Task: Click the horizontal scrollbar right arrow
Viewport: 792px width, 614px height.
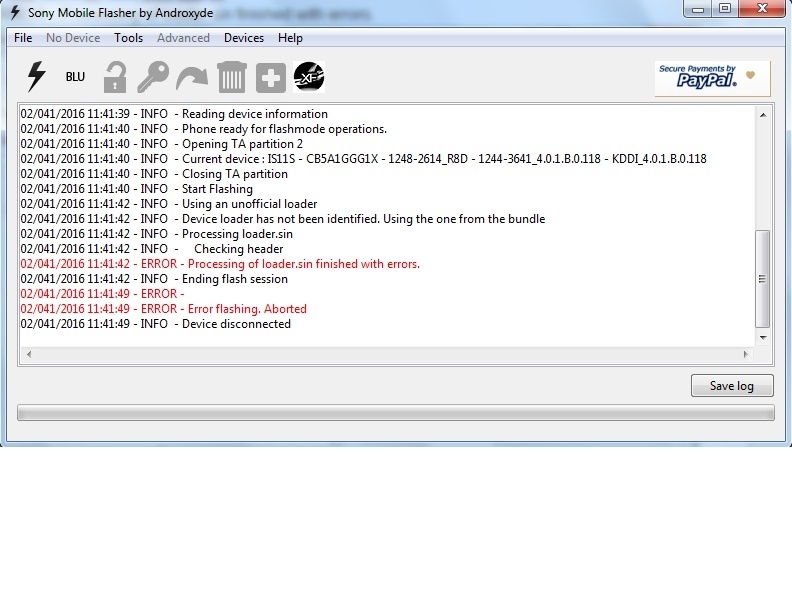Action: point(745,355)
